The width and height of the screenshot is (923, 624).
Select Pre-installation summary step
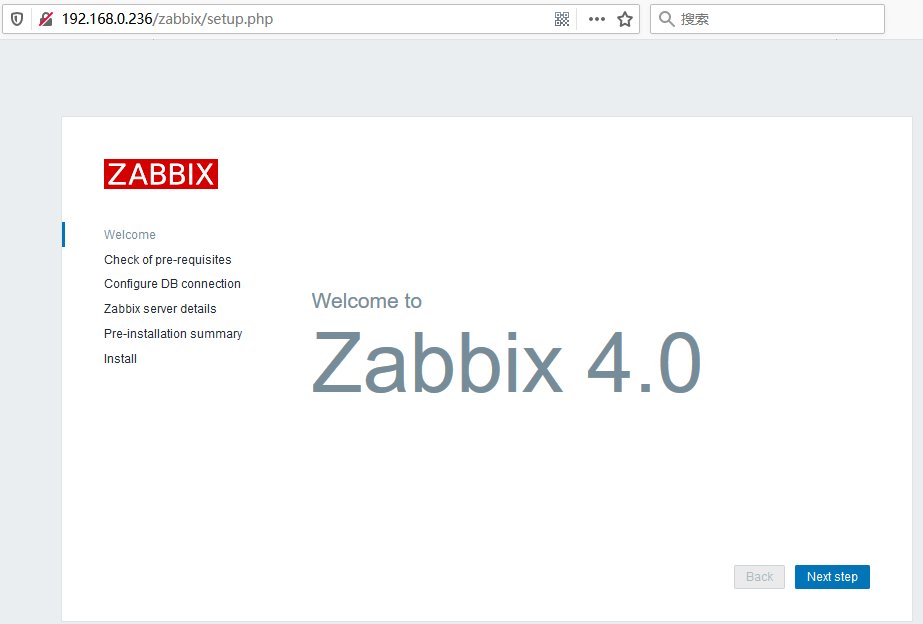tap(173, 334)
